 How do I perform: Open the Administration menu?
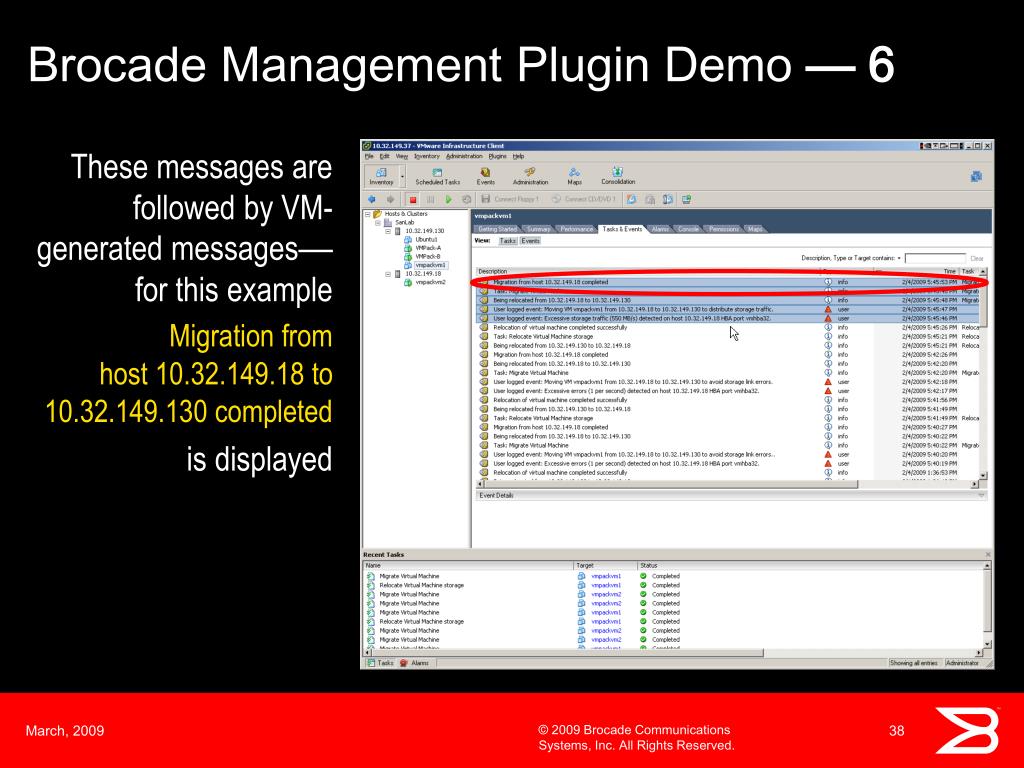pos(464,157)
